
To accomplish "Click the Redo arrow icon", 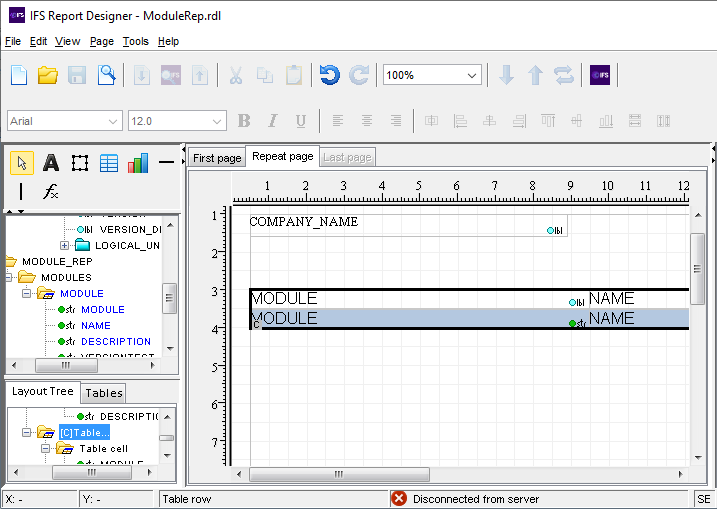I will [359, 75].
